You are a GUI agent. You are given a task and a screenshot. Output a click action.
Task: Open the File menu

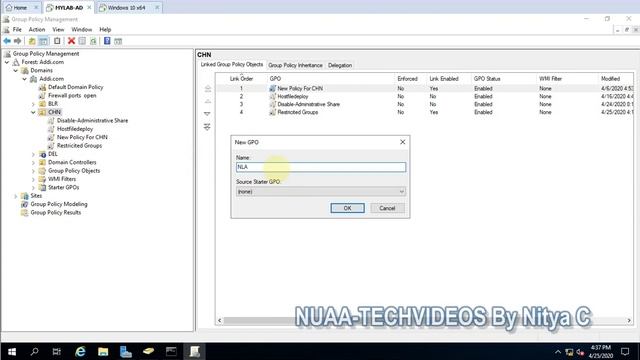(x=17, y=29)
